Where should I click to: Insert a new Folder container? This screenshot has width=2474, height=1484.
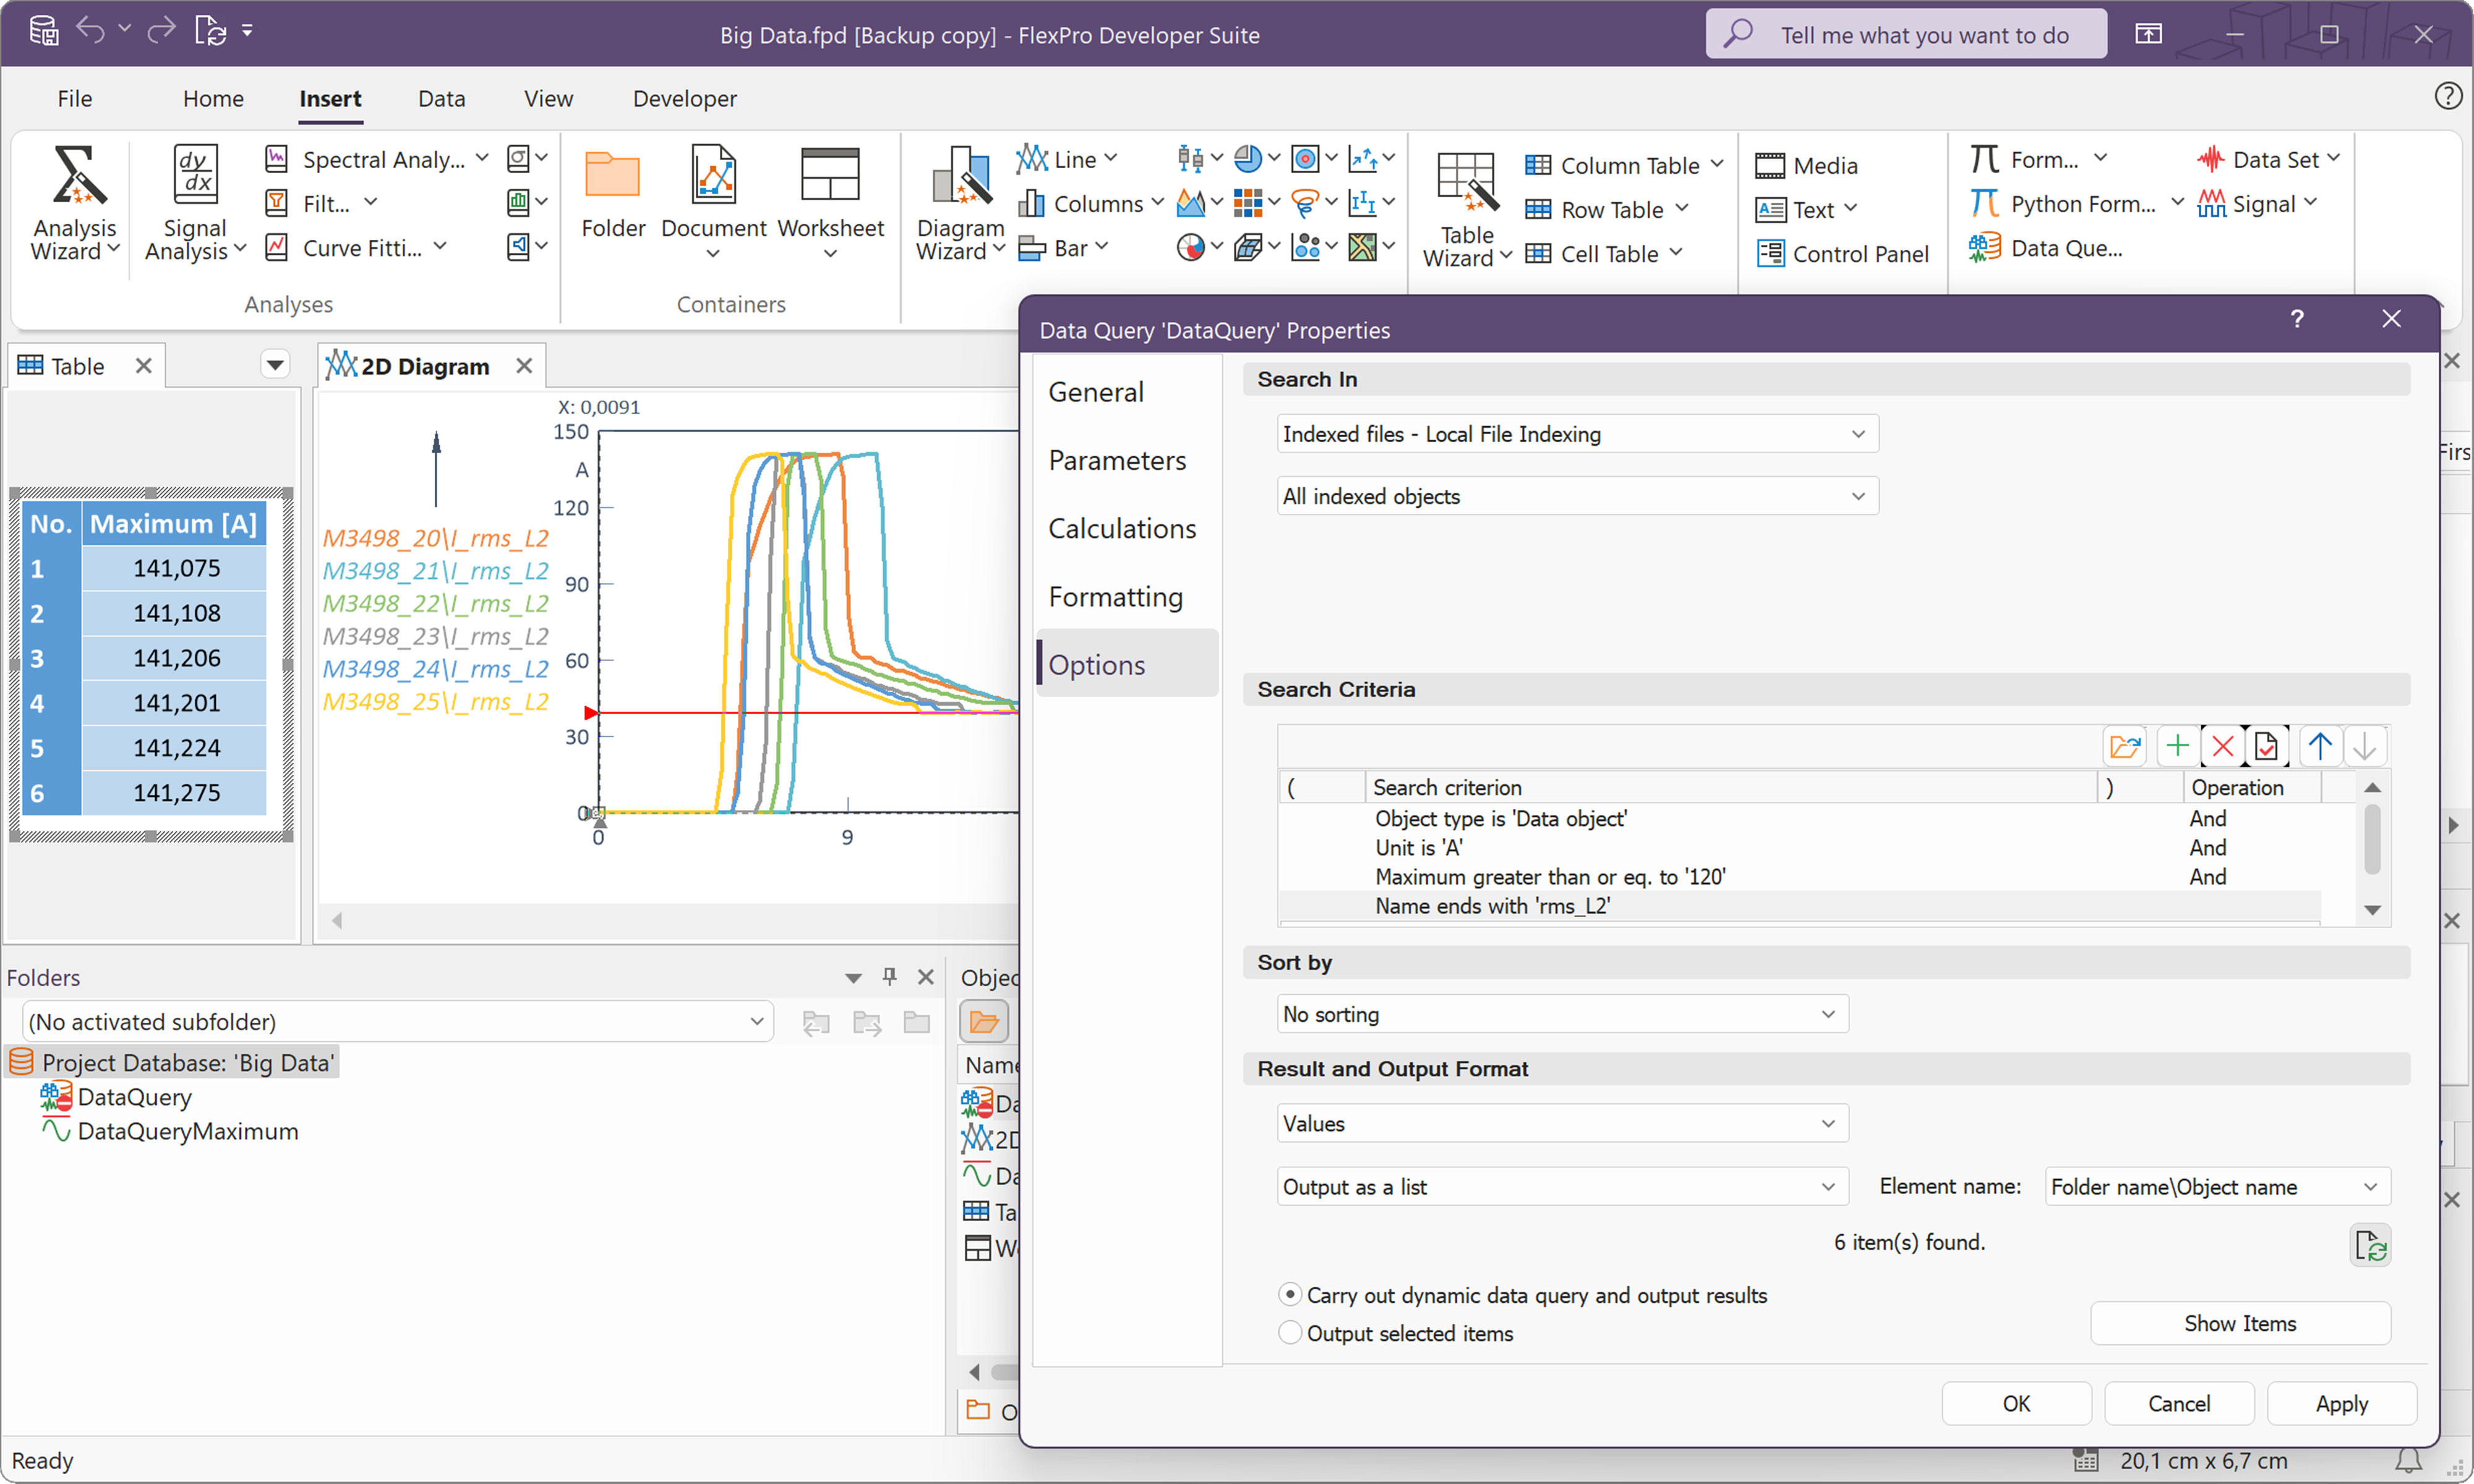click(612, 195)
